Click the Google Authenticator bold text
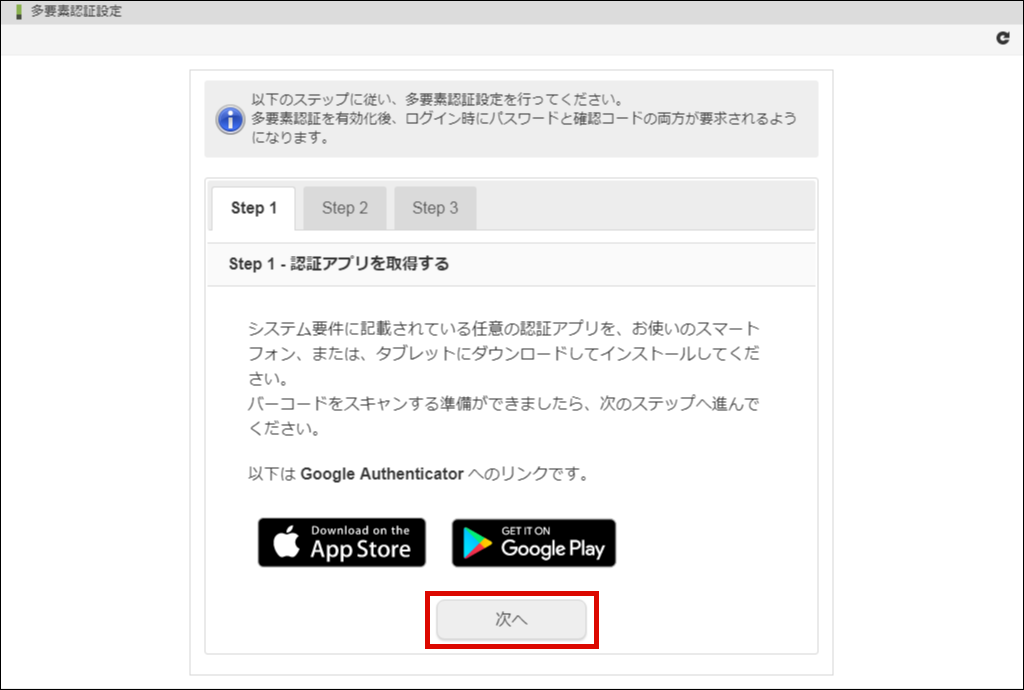 point(382,474)
